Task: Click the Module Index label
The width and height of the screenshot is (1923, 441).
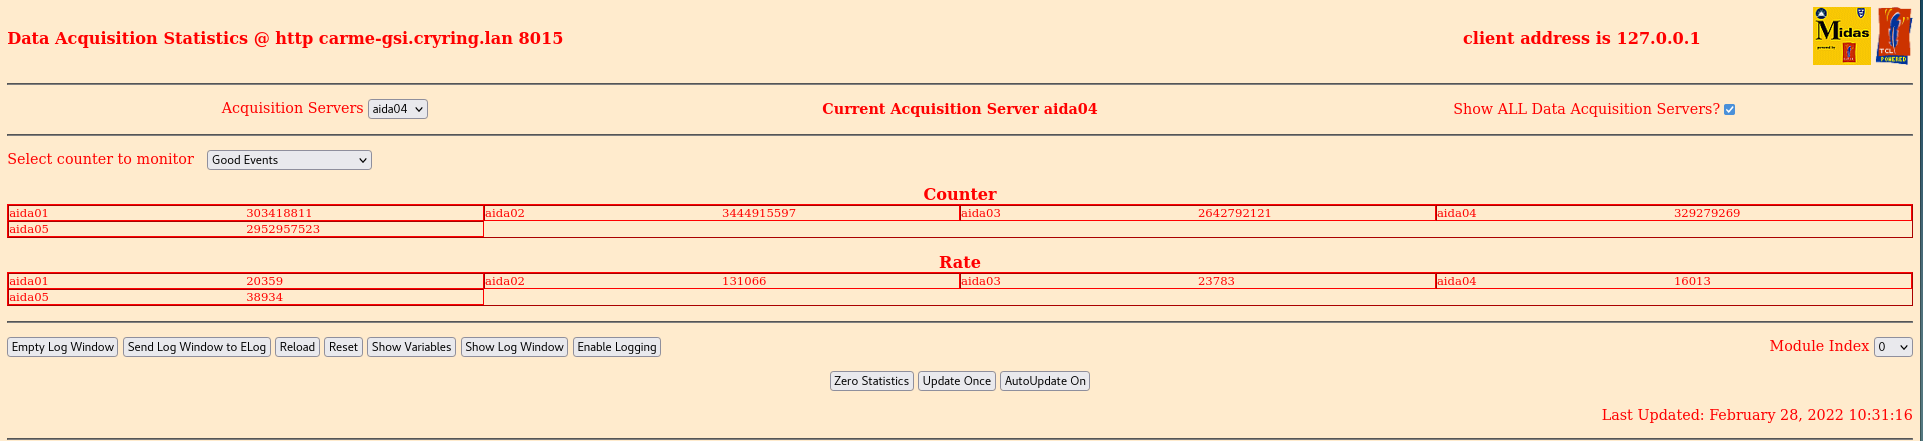Action: pyautogui.click(x=1819, y=346)
